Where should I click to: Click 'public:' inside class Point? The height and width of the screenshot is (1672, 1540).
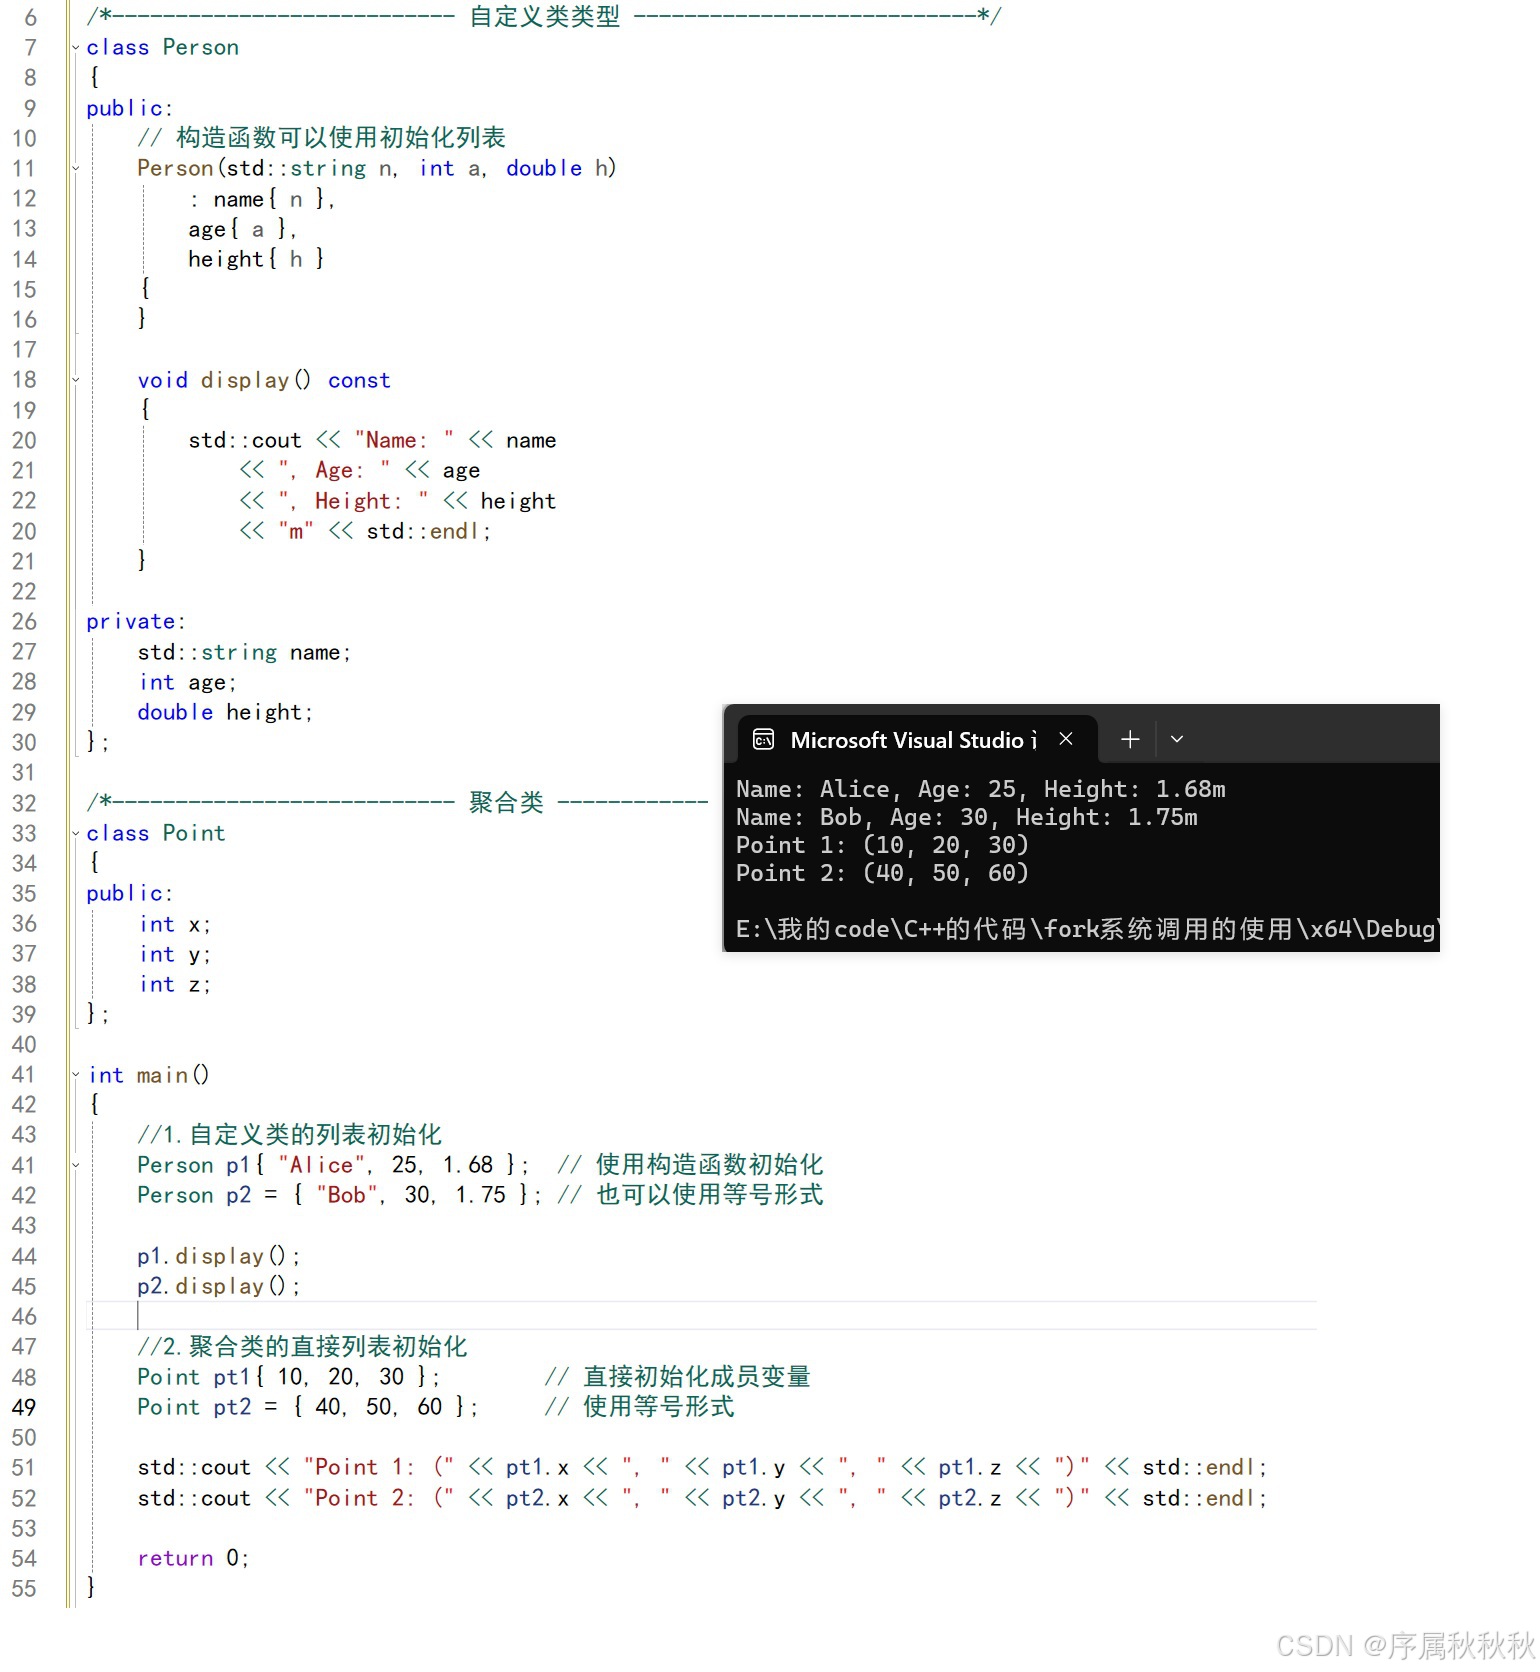pyautogui.click(x=130, y=893)
